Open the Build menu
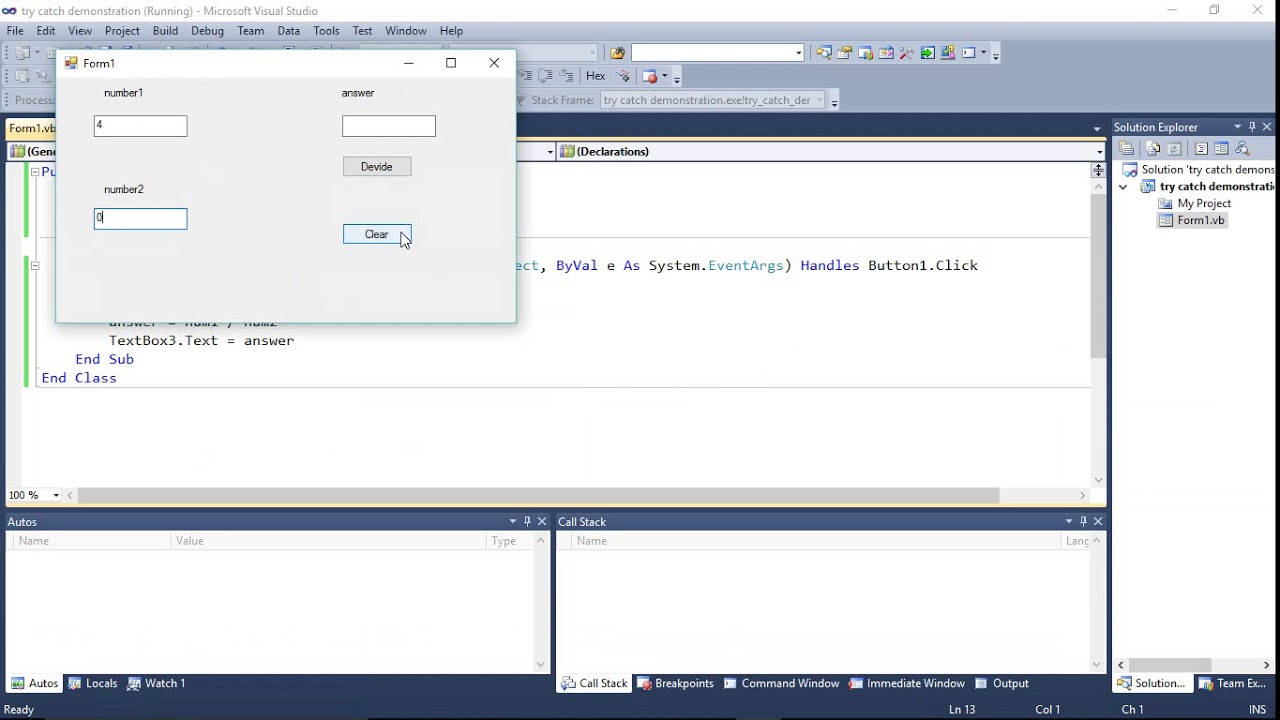This screenshot has height=720, width=1280. [165, 31]
